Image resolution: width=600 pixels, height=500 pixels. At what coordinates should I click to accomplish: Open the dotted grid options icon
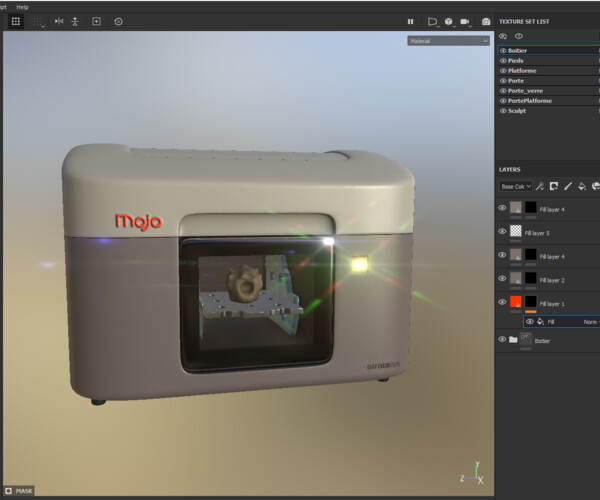point(38,22)
